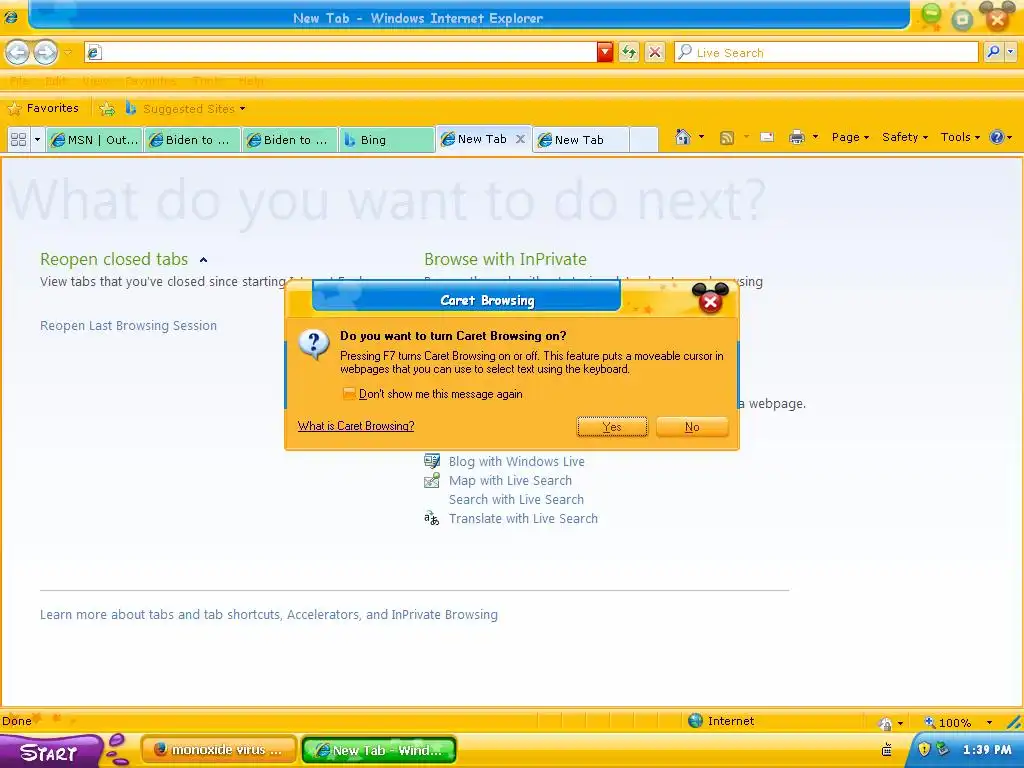Open the Home button dropdown arrow
Image resolution: width=1024 pixels, height=768 pixels.
(x=701, y=137)
